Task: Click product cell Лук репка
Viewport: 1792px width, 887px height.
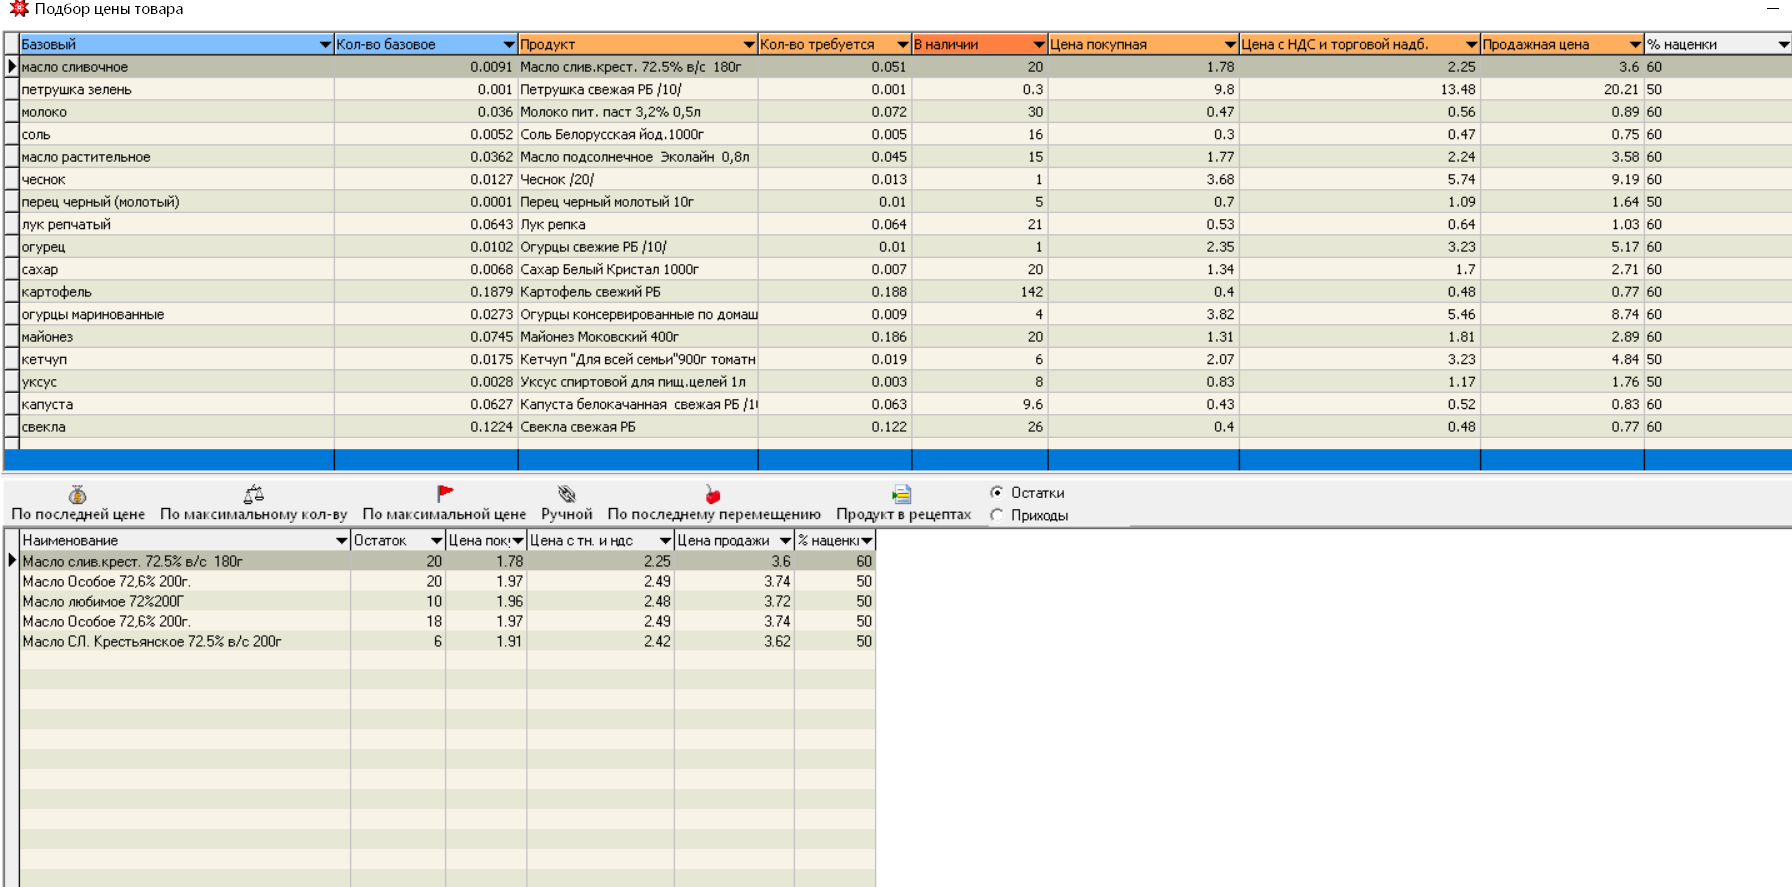Action: click(638, 224)
